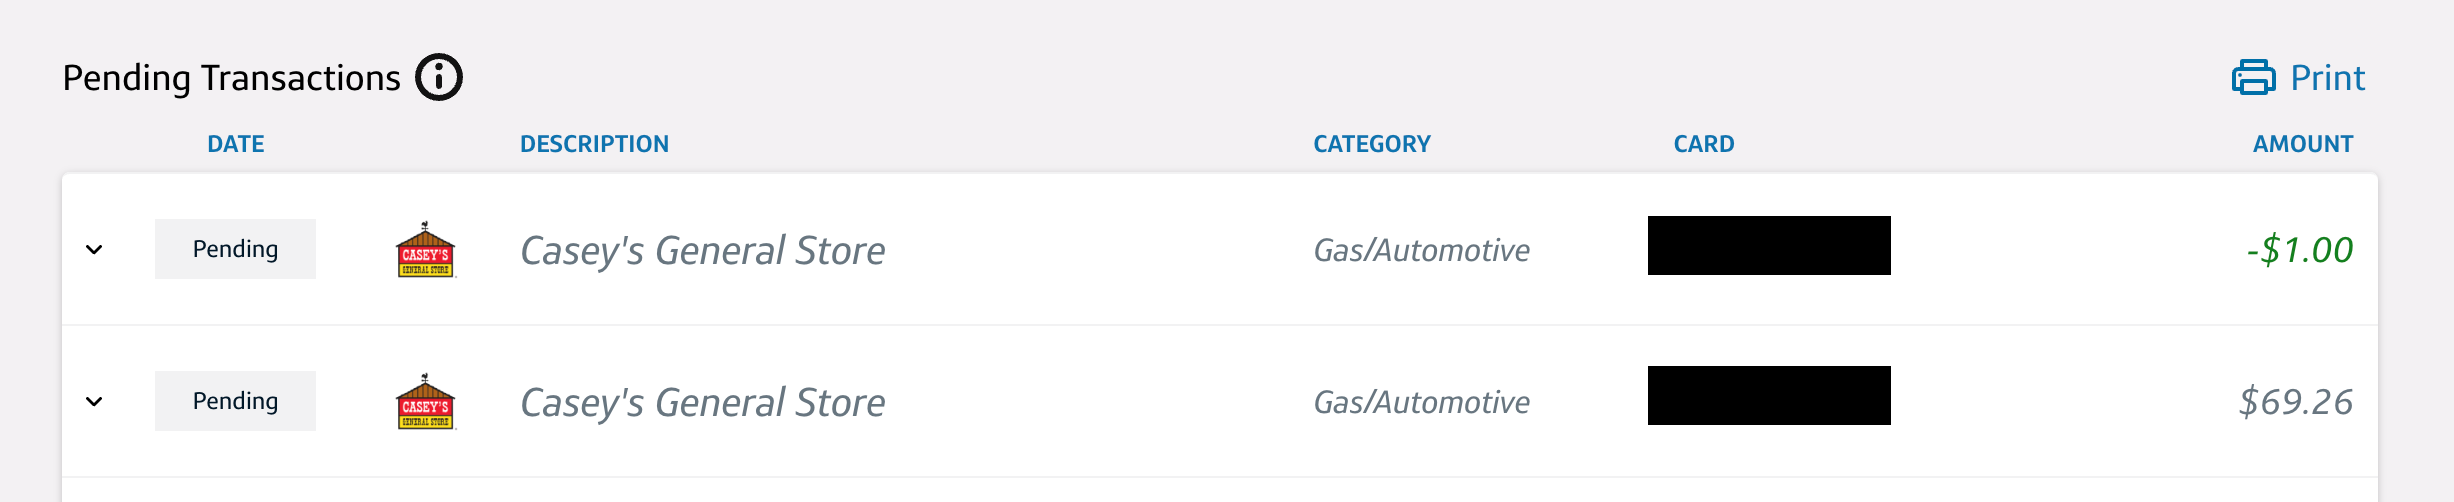Open Casey's General Store description for -$1.00 row
Screen dimensions: 2454x502
pos(702,250)
